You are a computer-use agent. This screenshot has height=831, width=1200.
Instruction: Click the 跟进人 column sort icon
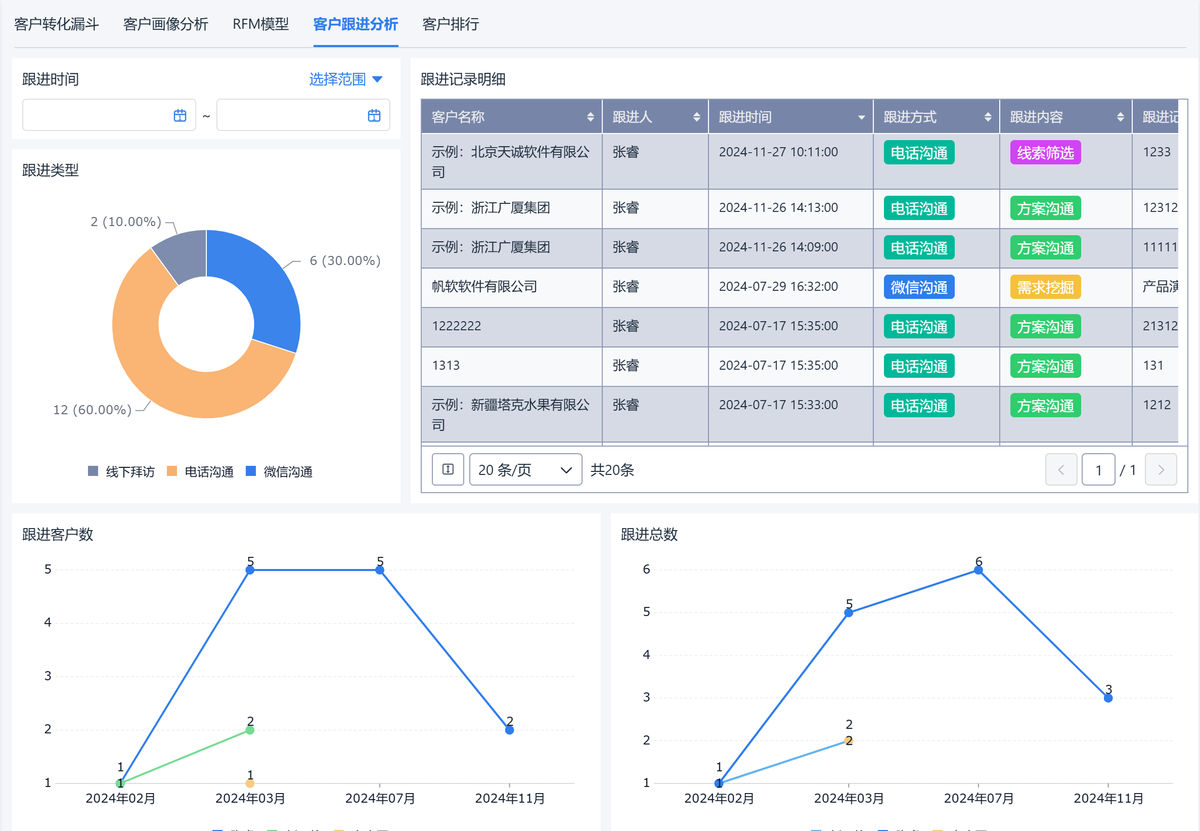(x=697, y=118)
